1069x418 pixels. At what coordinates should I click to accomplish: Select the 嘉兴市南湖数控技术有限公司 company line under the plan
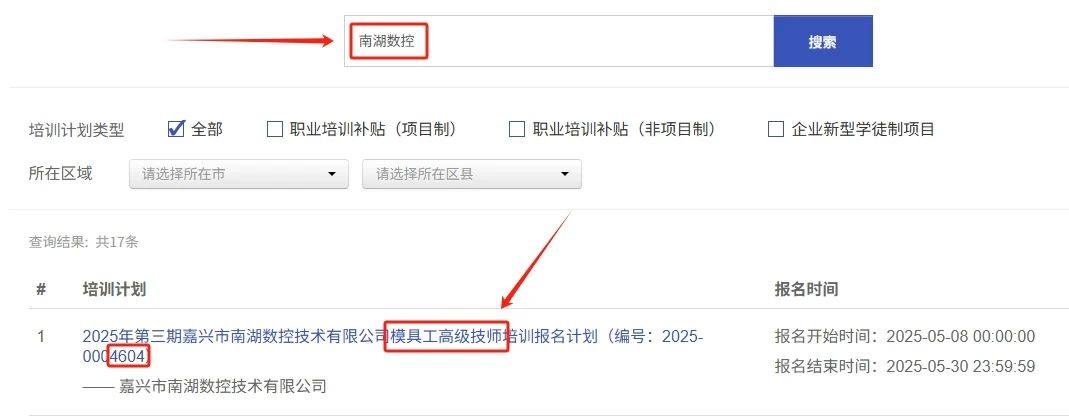(205, 387)
